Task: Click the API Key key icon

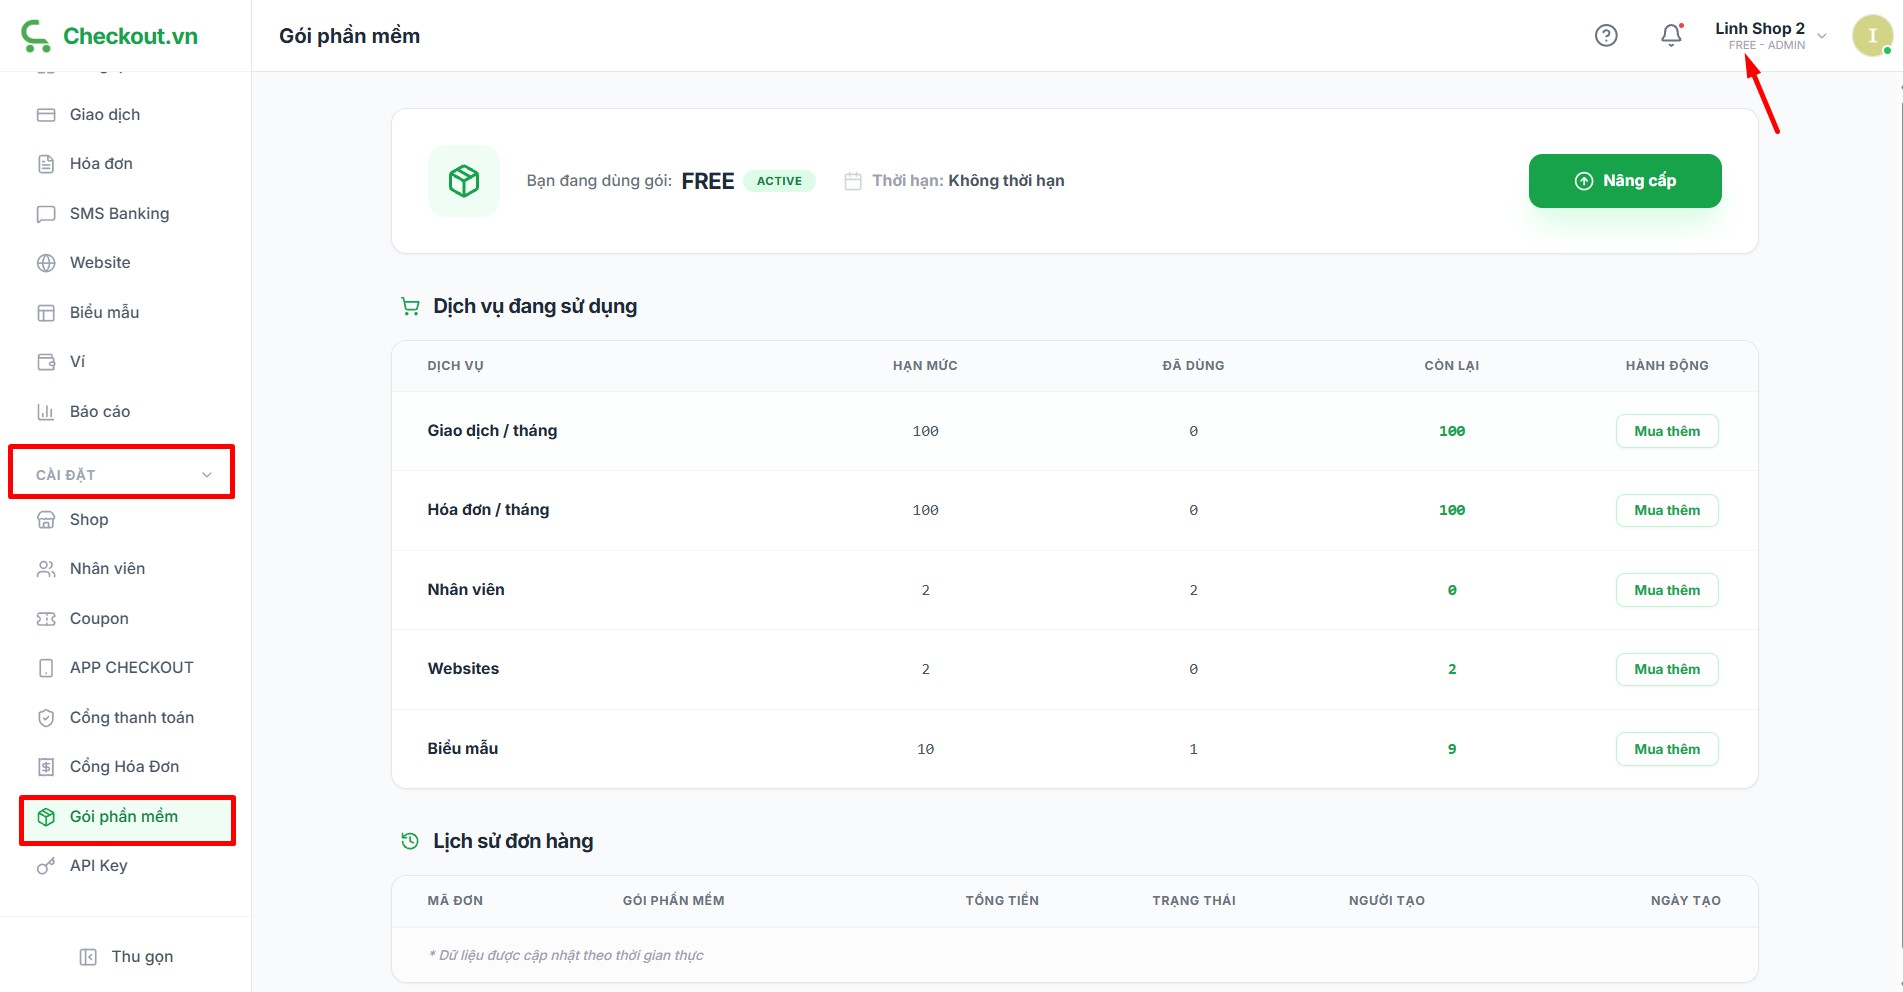Action: coord(46,866)
